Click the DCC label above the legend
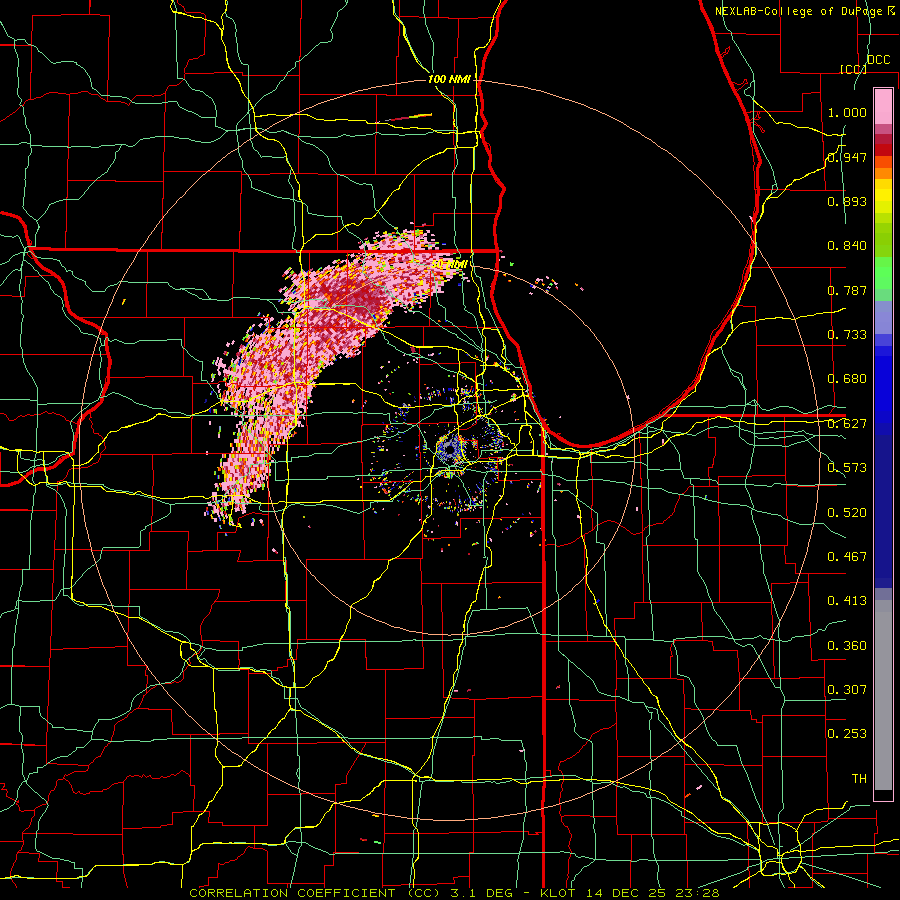Viewport: 900px width, 900px height. click(878, 60)
